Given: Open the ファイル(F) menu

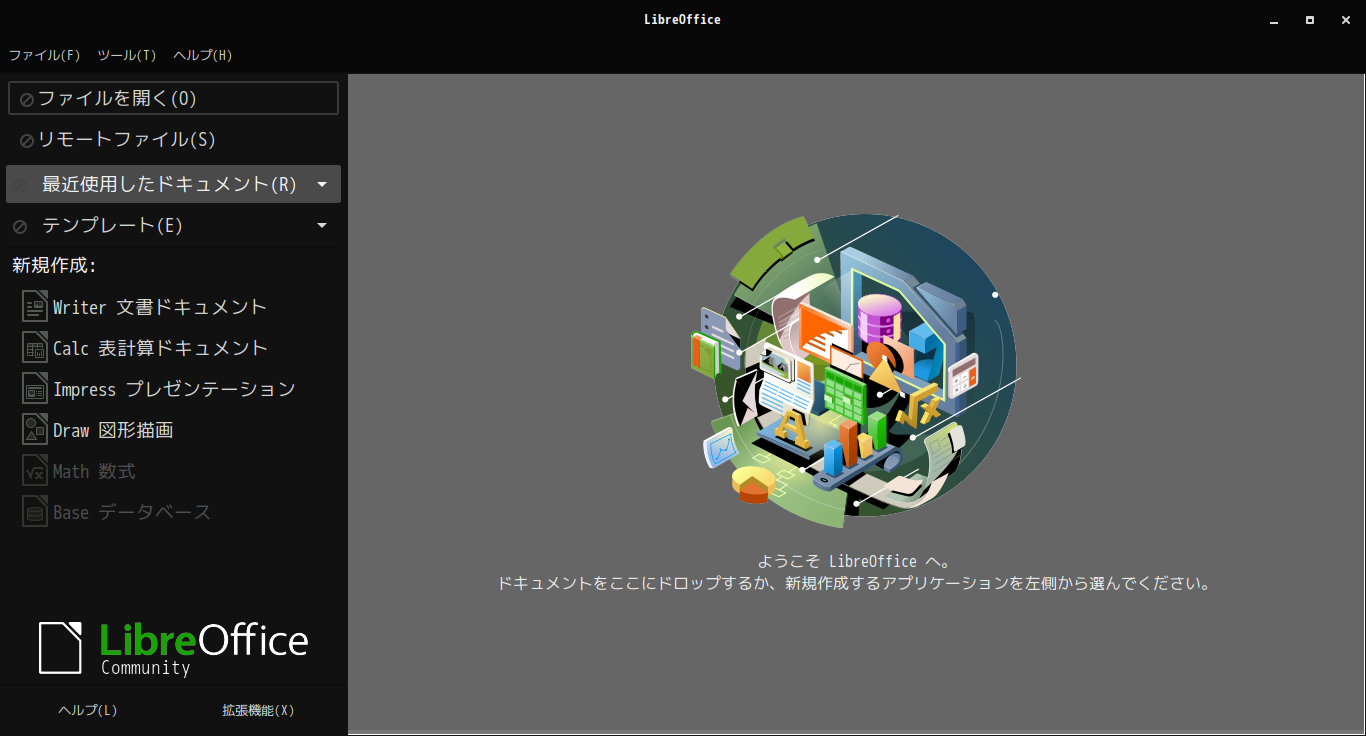Looking at the screenshot, I should pyautogui.click(x=44, y=55).
